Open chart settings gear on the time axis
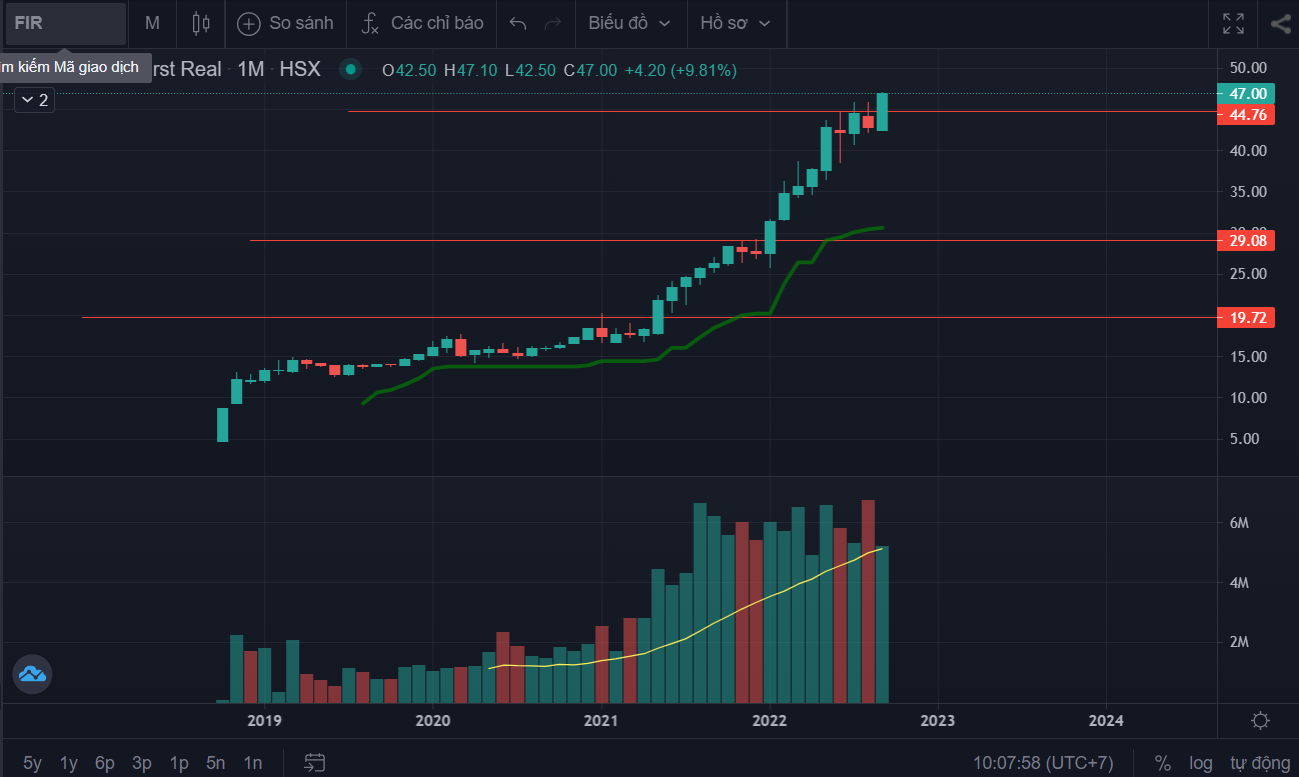 click(1260, 720)
